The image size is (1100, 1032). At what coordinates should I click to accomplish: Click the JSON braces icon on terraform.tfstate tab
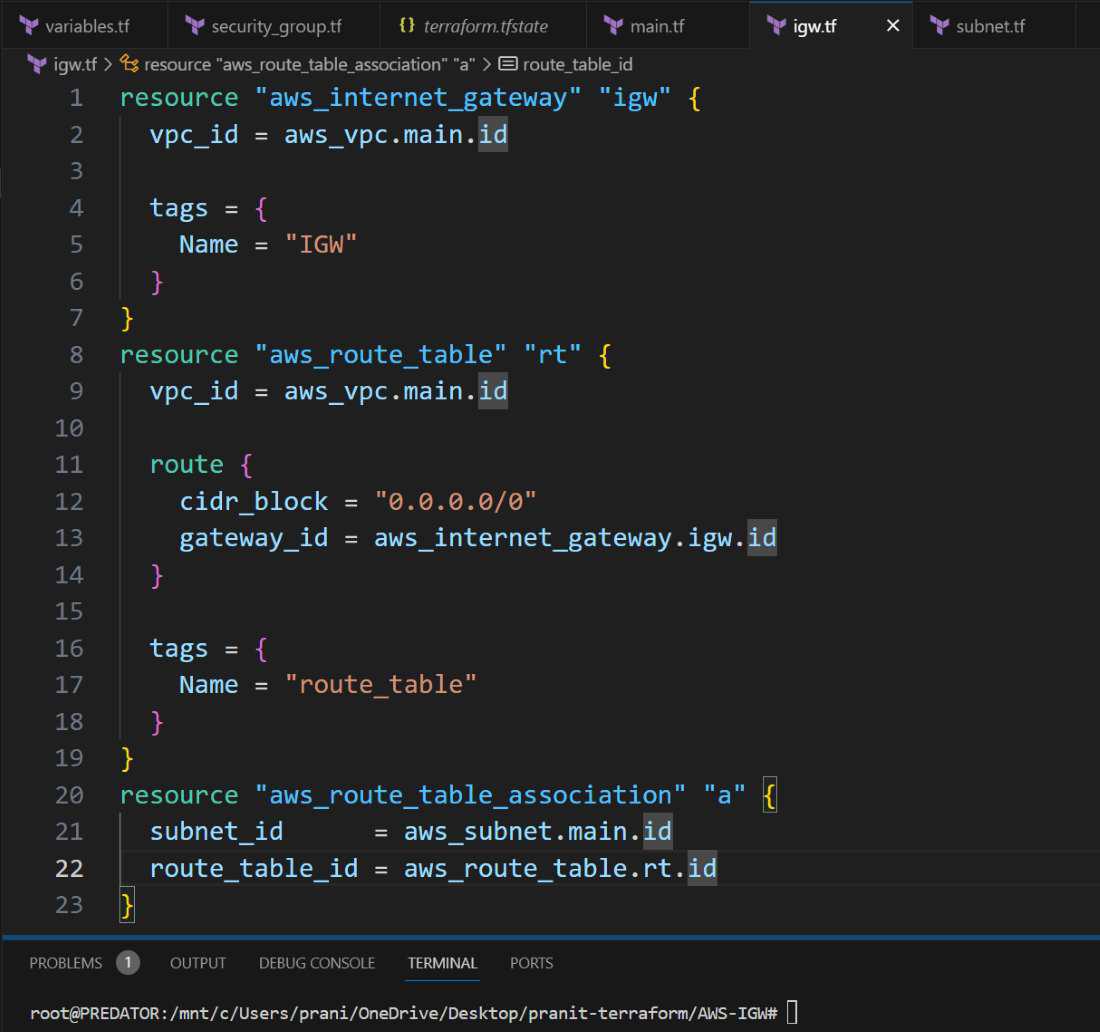(x=406, y=26)
